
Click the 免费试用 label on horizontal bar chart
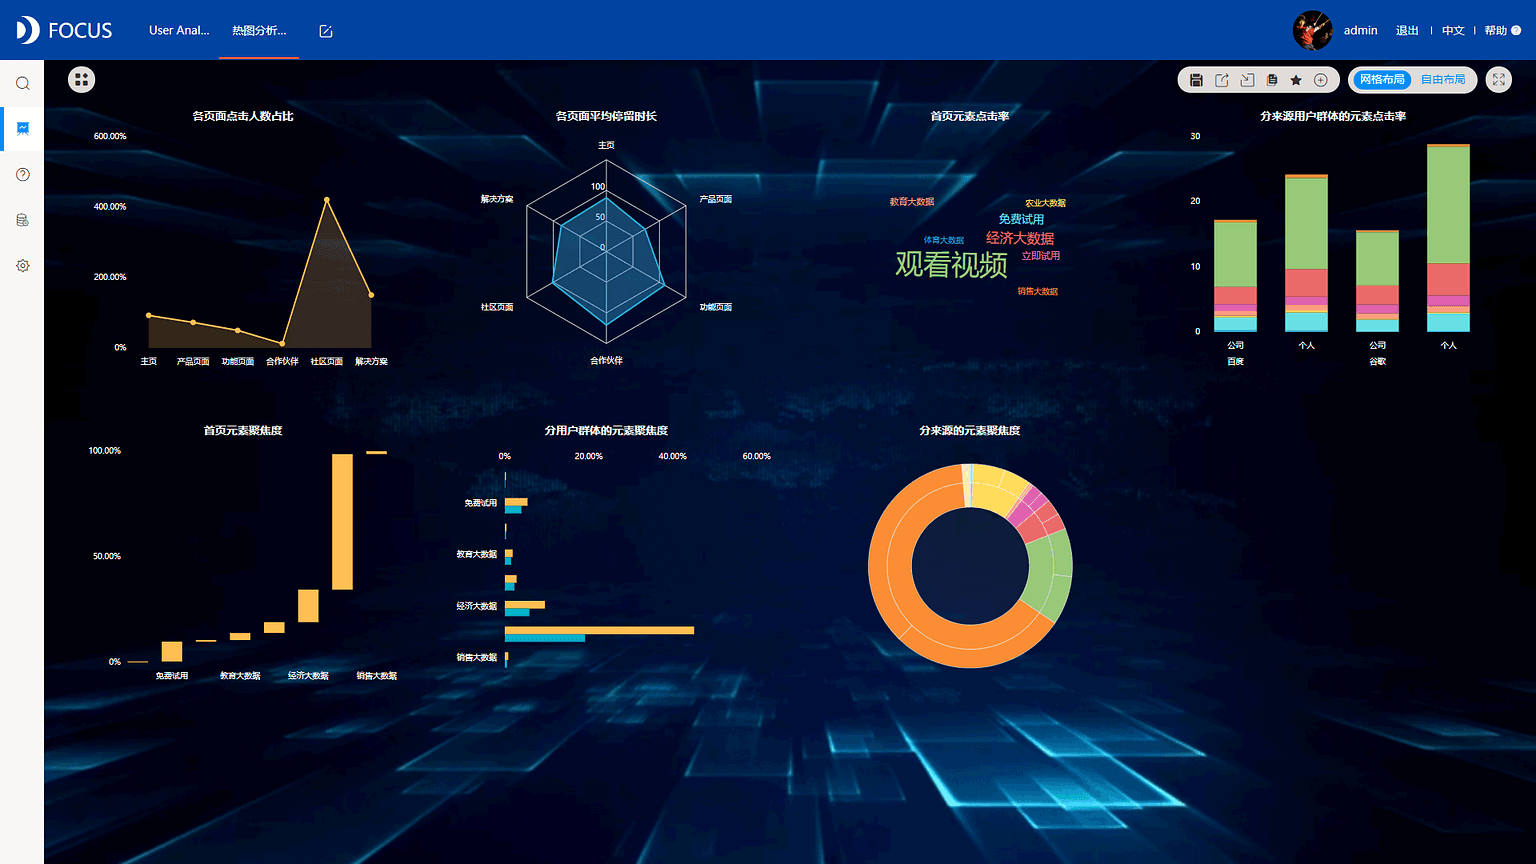pos(480,503)
